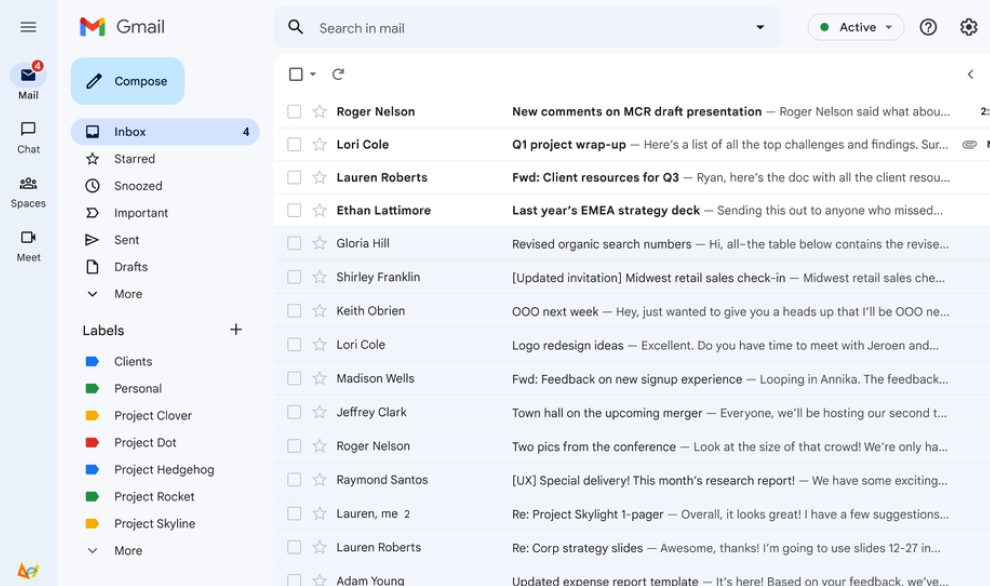Show search options arrow in search bar
The width and height of the screenshot is (990, 586).
tap(760, 27)
